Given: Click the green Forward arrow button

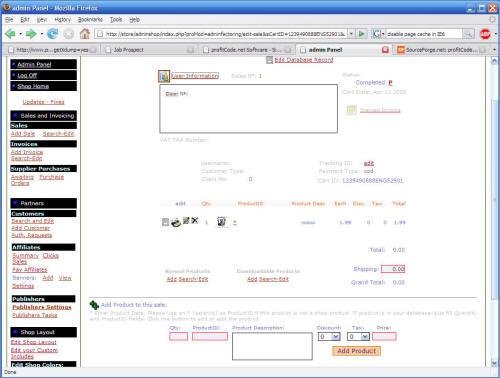Looking at the screenshot, I should point(31,34).
